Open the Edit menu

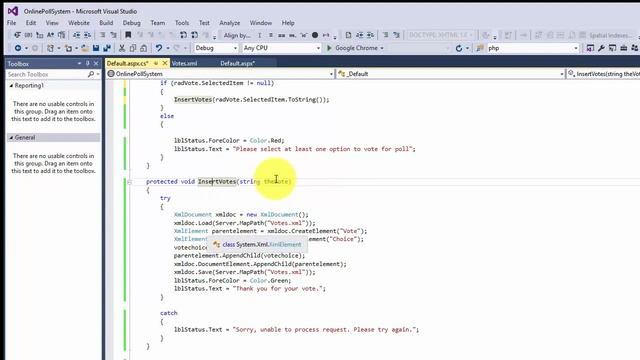click(x=31, y=23)
